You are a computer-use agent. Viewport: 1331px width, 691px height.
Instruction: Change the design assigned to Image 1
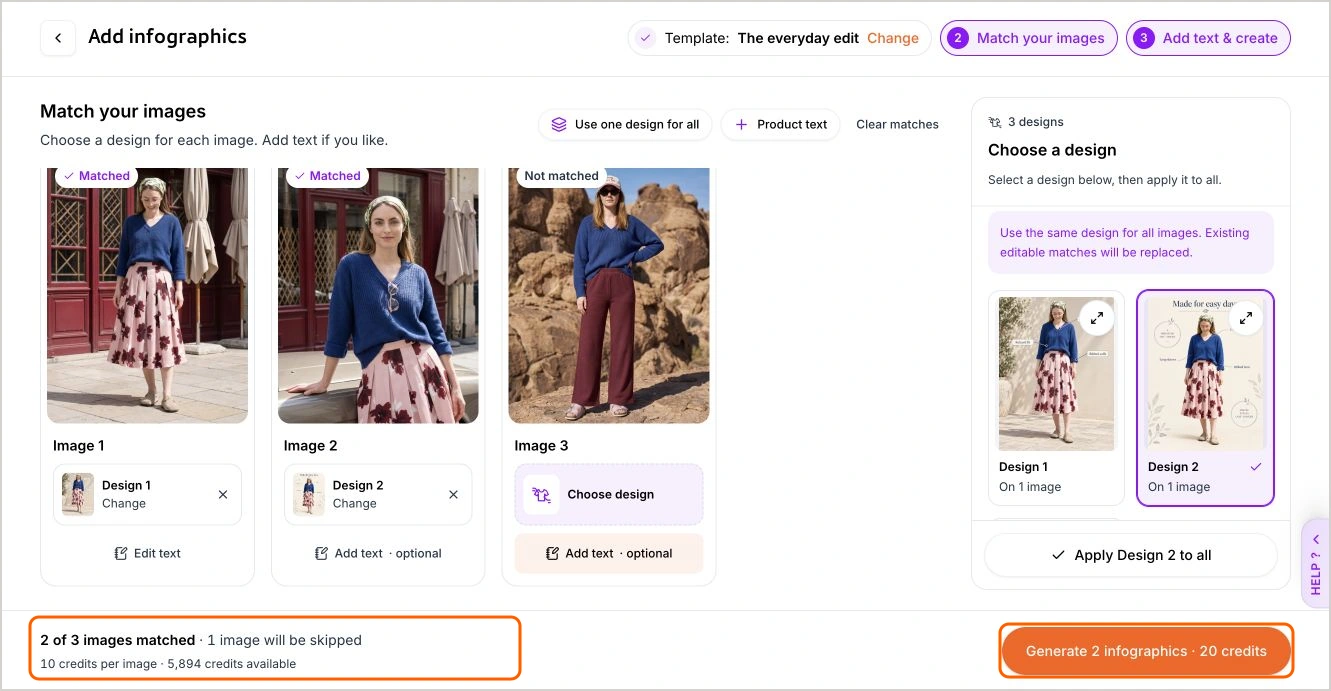pos(124,504)
